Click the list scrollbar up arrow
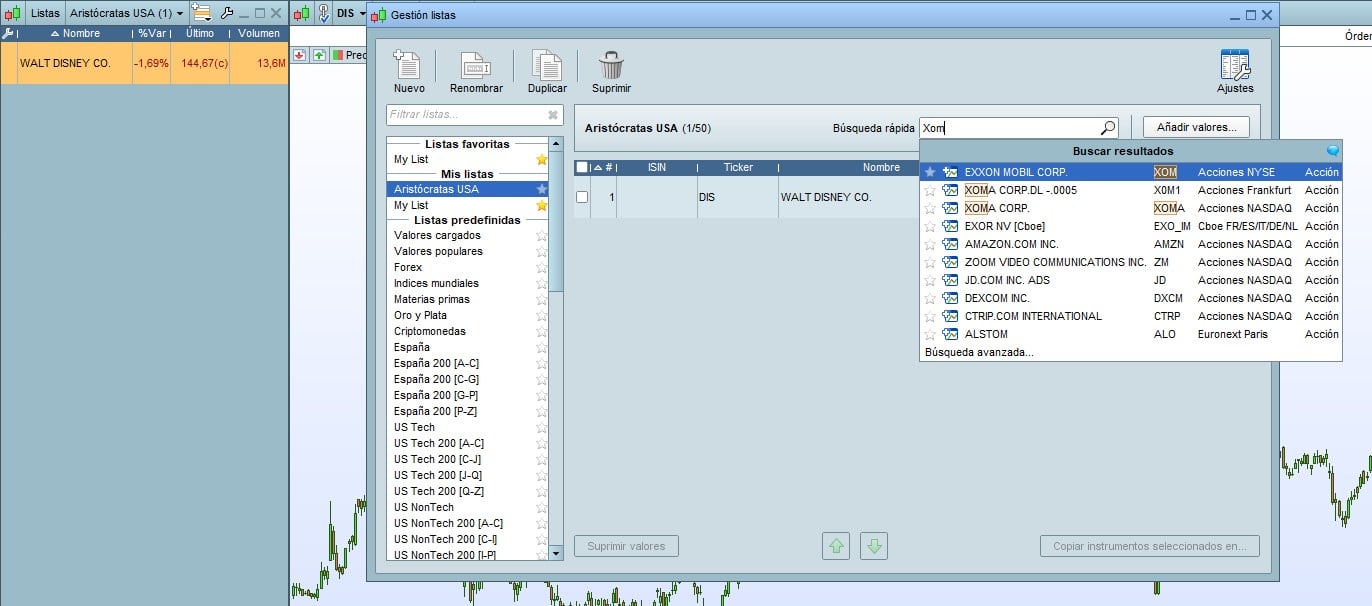The height and width of the screenshot is (606, 1372). coord(556,144)
